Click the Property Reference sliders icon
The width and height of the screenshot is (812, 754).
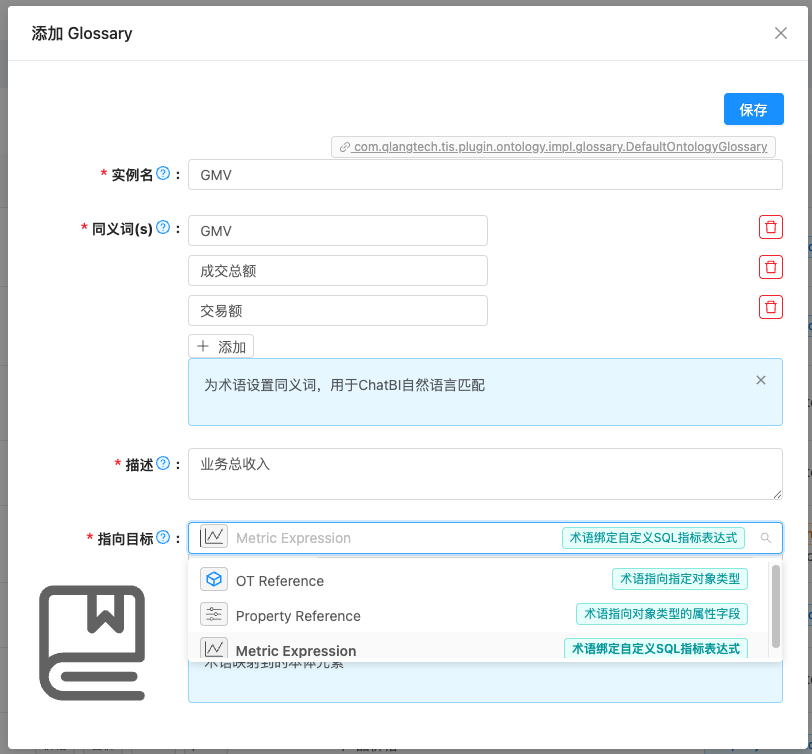point(214,614)
